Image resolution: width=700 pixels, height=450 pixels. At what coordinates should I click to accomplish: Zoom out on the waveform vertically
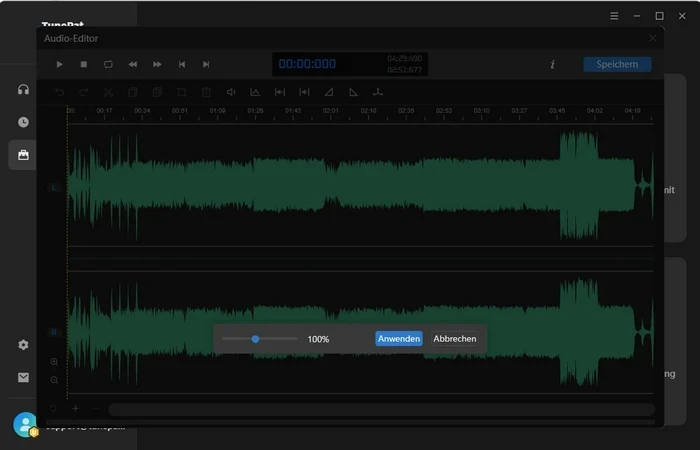[54, 380]
